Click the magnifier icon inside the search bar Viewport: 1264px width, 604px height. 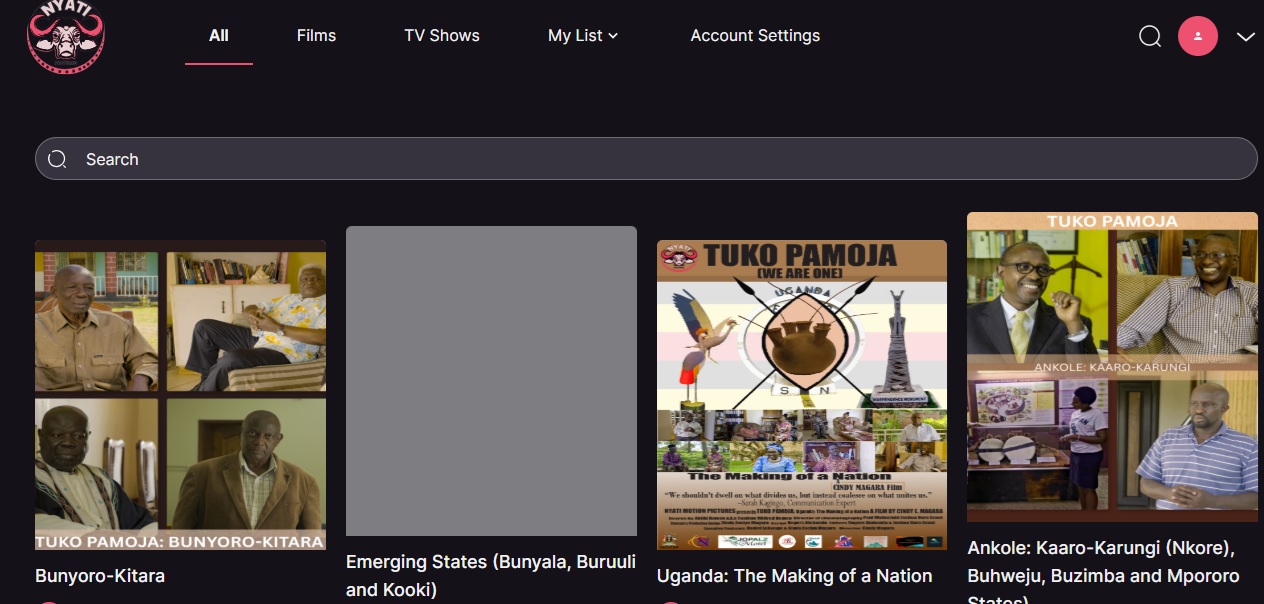point(57,159)
